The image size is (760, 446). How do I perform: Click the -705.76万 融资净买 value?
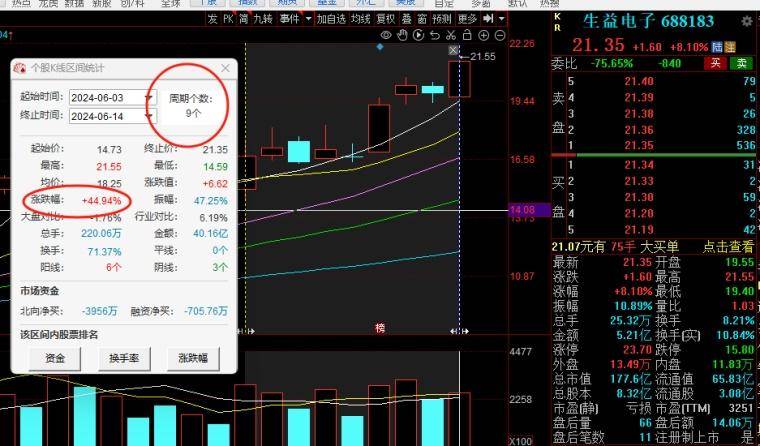206,311
